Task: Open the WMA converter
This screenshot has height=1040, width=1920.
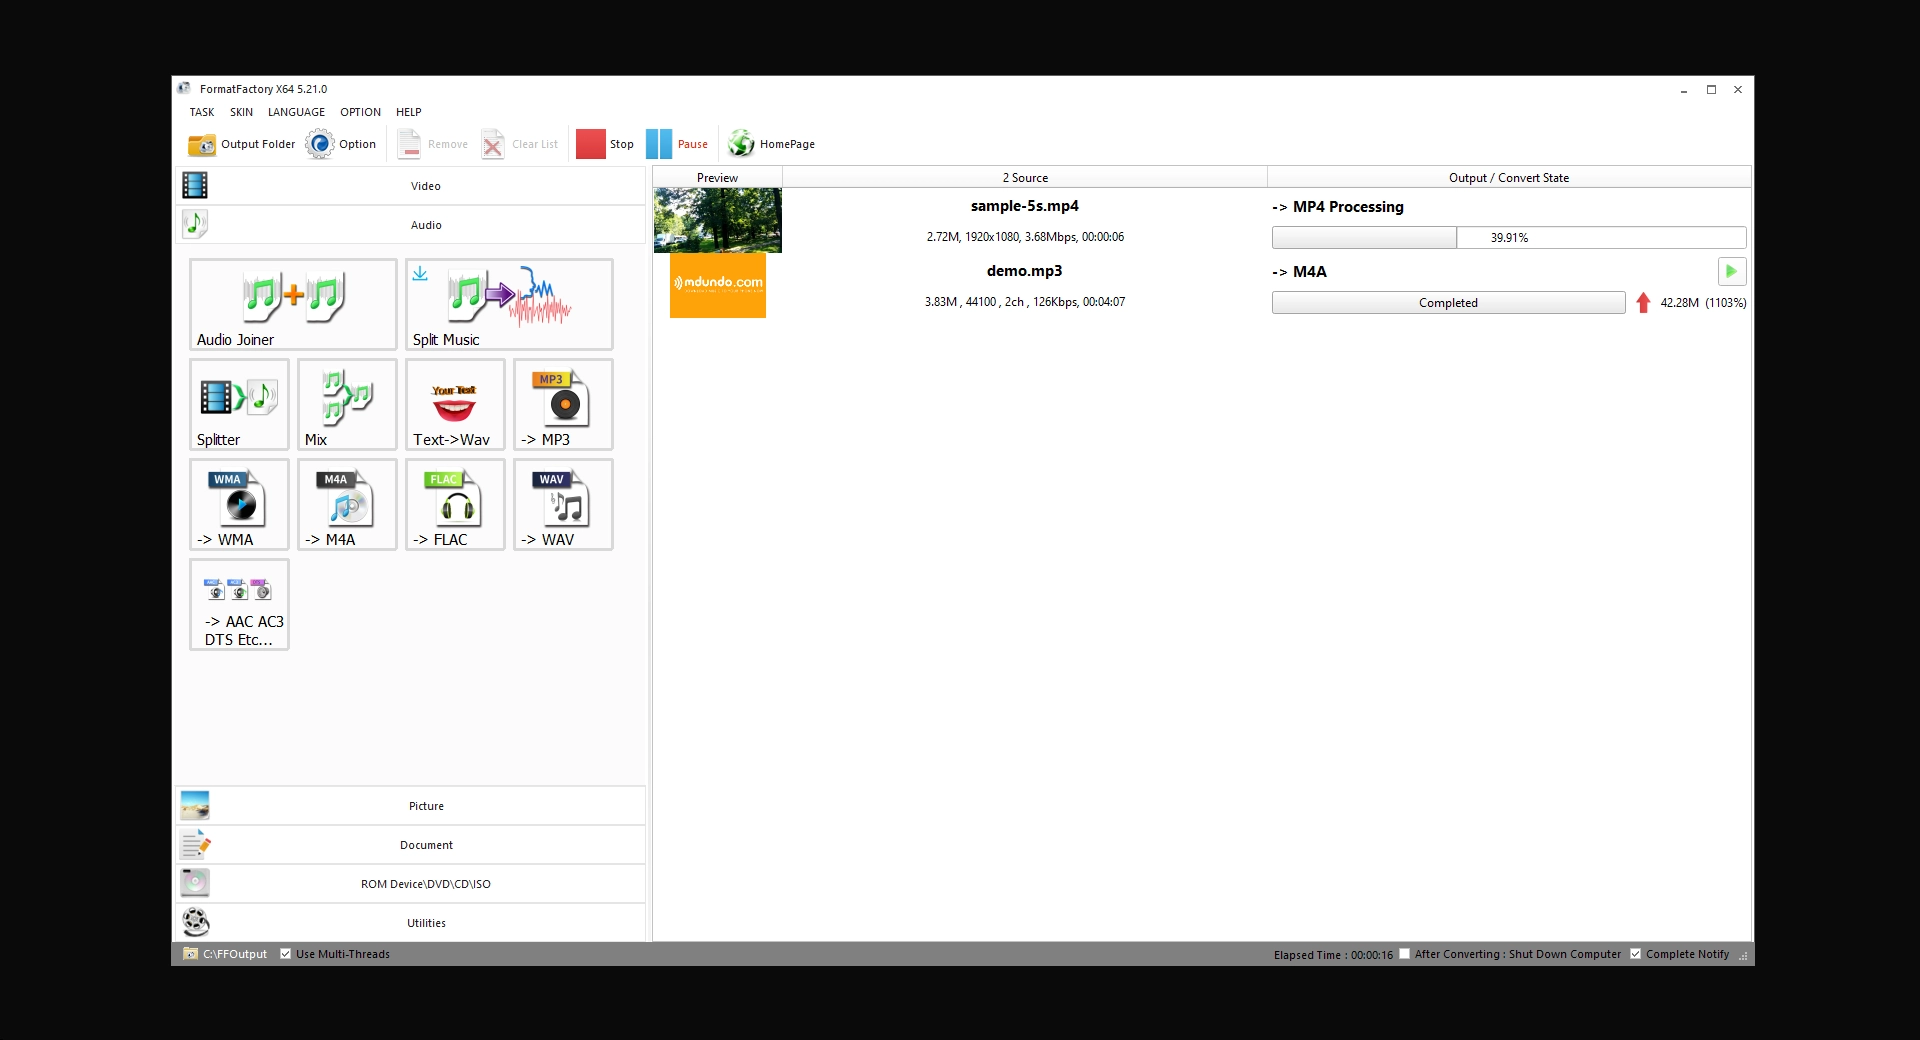Action: coord(238,504)
